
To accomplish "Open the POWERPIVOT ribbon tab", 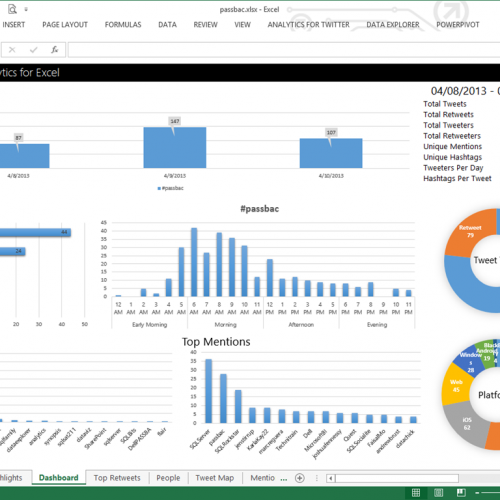I will coord(458,25).
